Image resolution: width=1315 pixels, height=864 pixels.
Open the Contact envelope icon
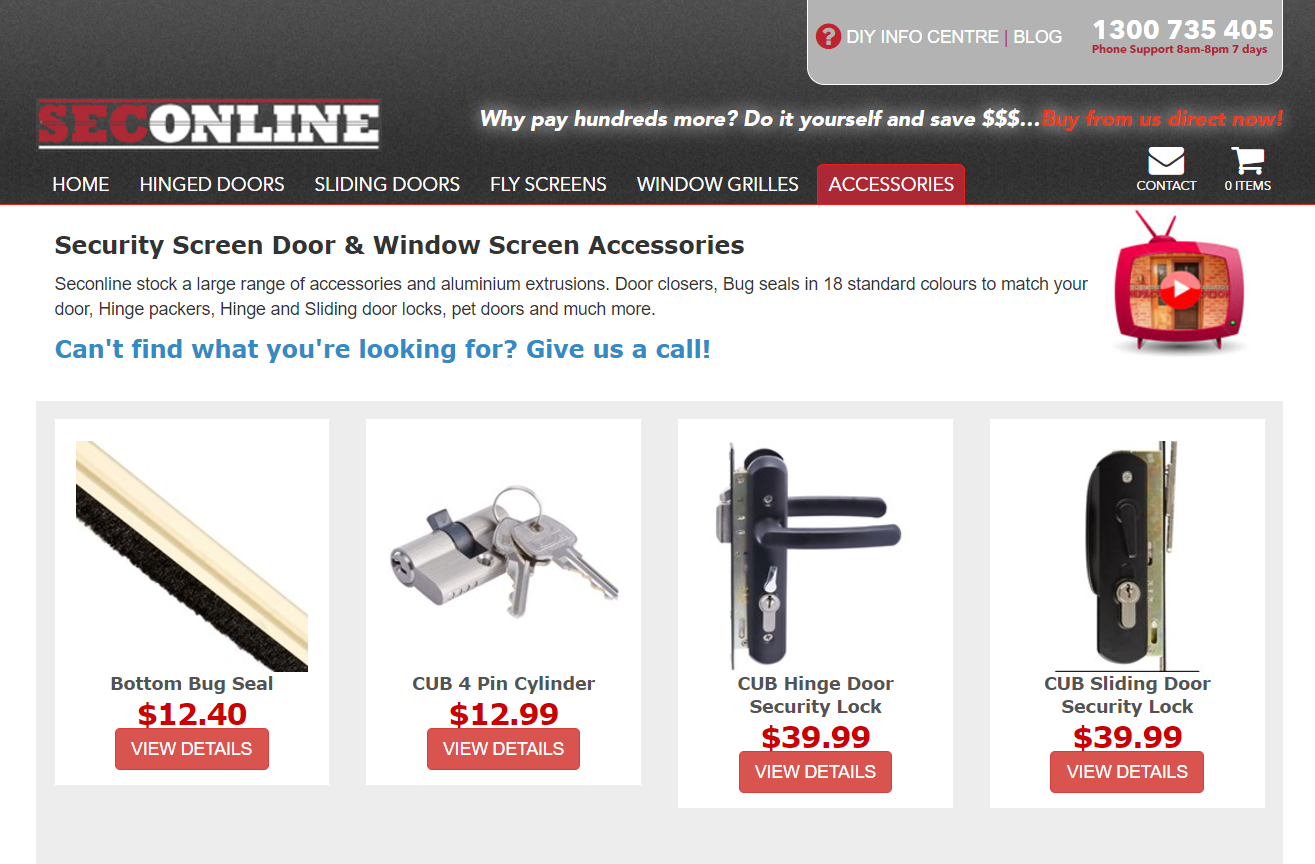pos(1166,161)
